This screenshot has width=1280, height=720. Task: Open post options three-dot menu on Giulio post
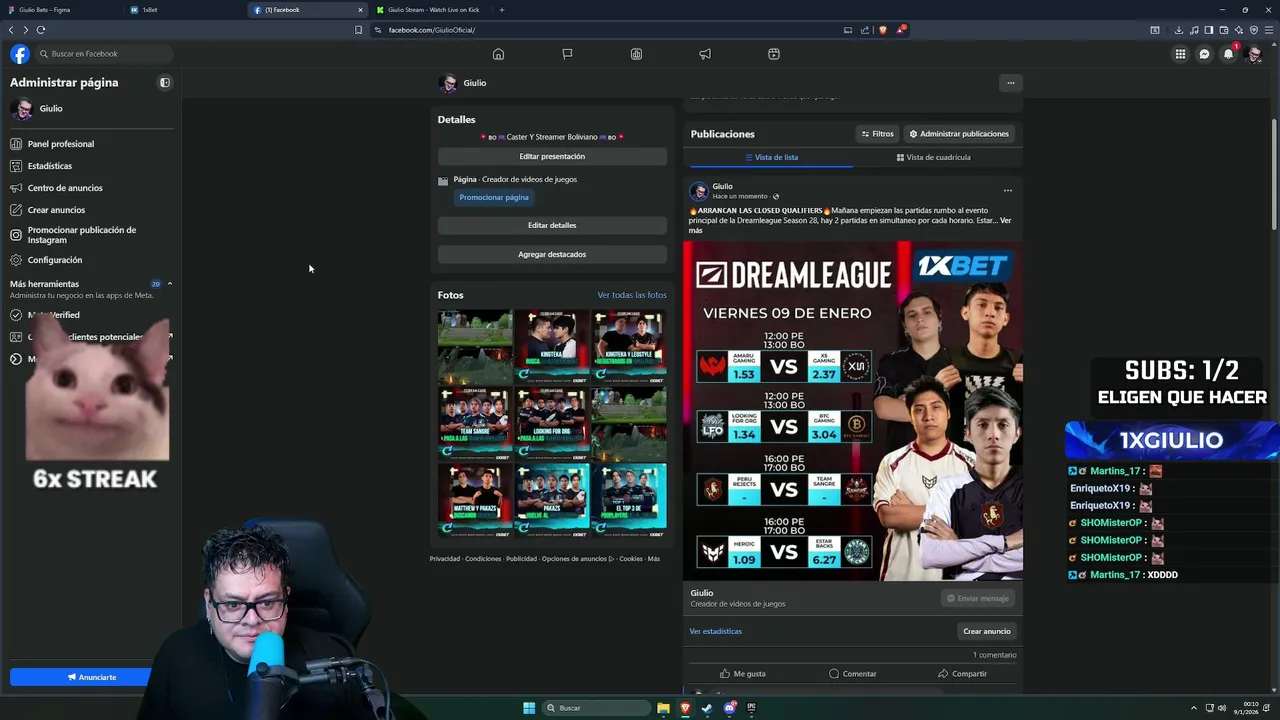(1008, 190)
